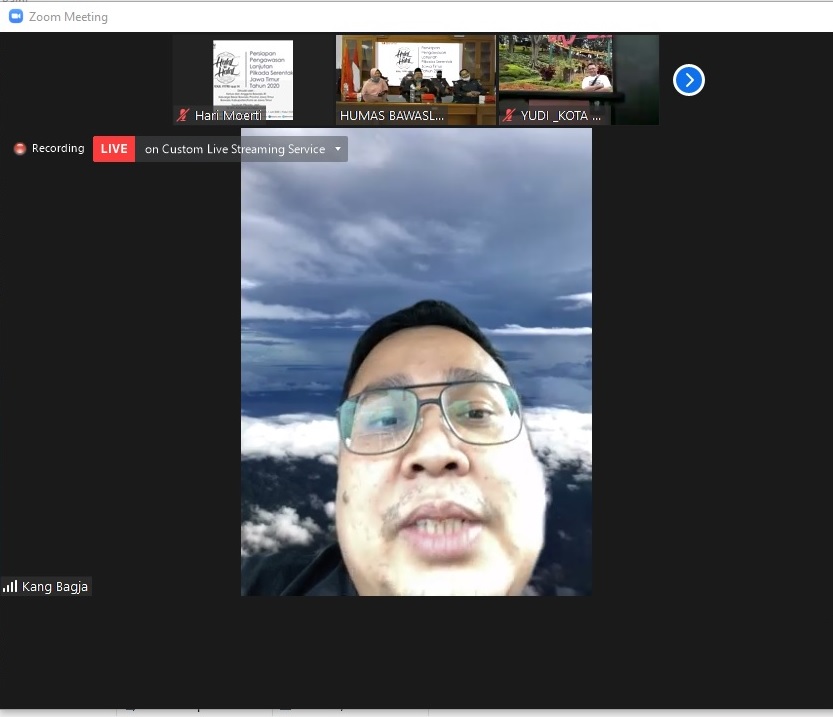Click the main speaker video of Kang Bagja
The image size is (833, 717).
click(x=416, y=400)
